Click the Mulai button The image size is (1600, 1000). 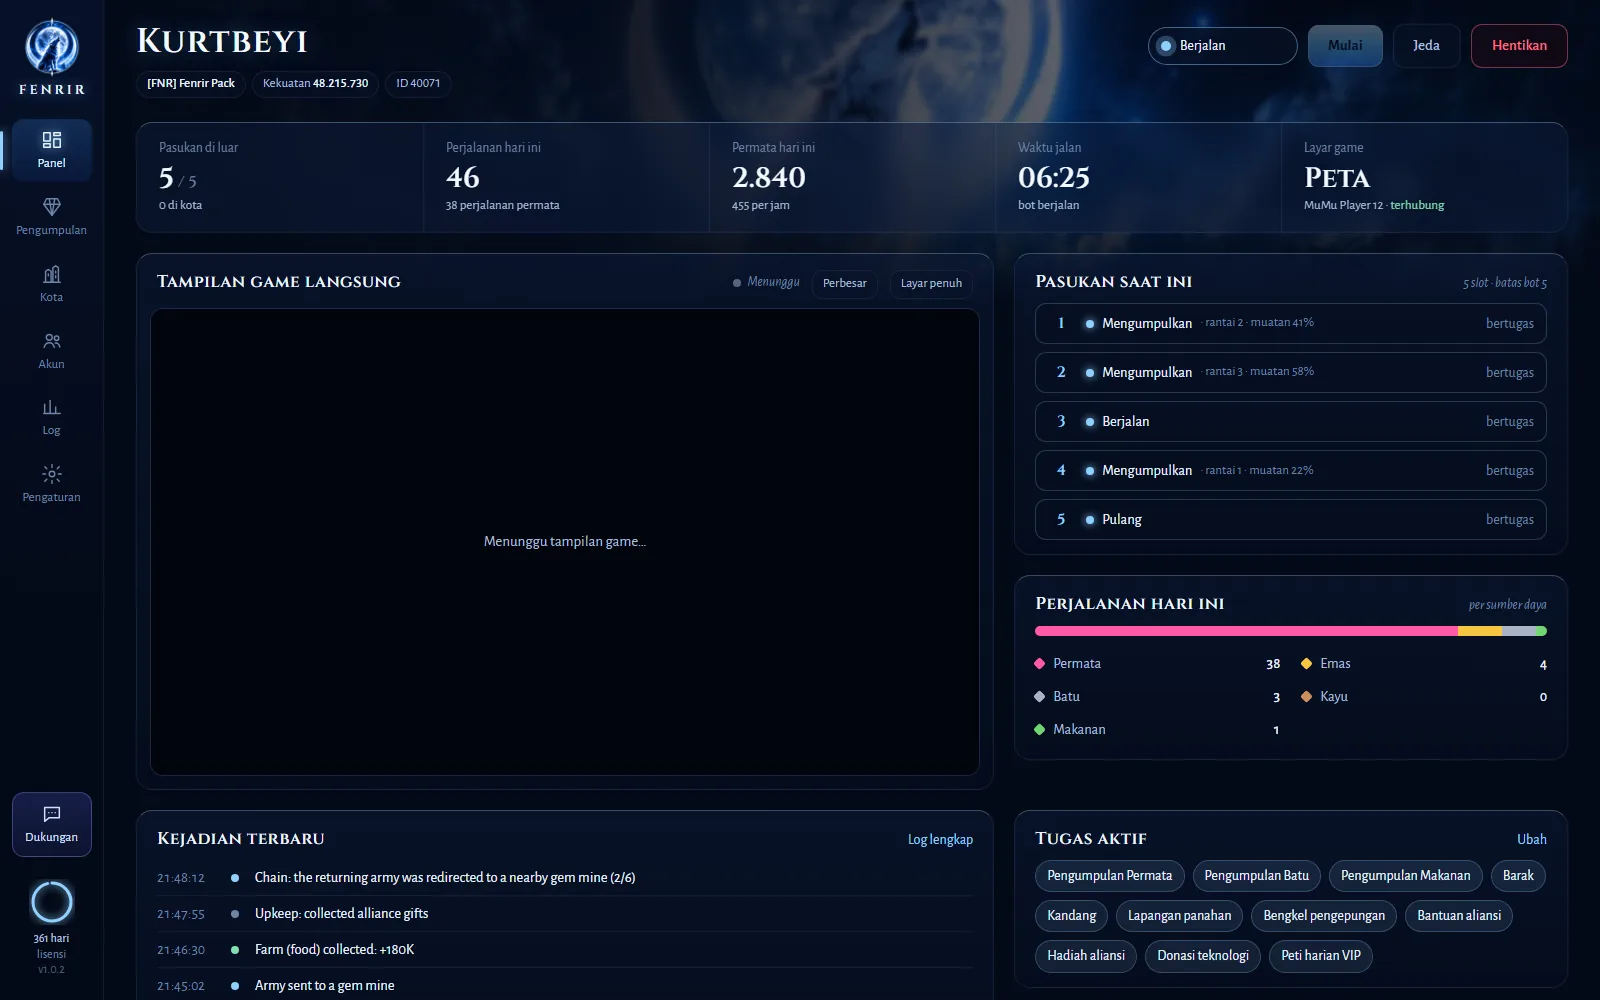click(x=1345, y=46)
